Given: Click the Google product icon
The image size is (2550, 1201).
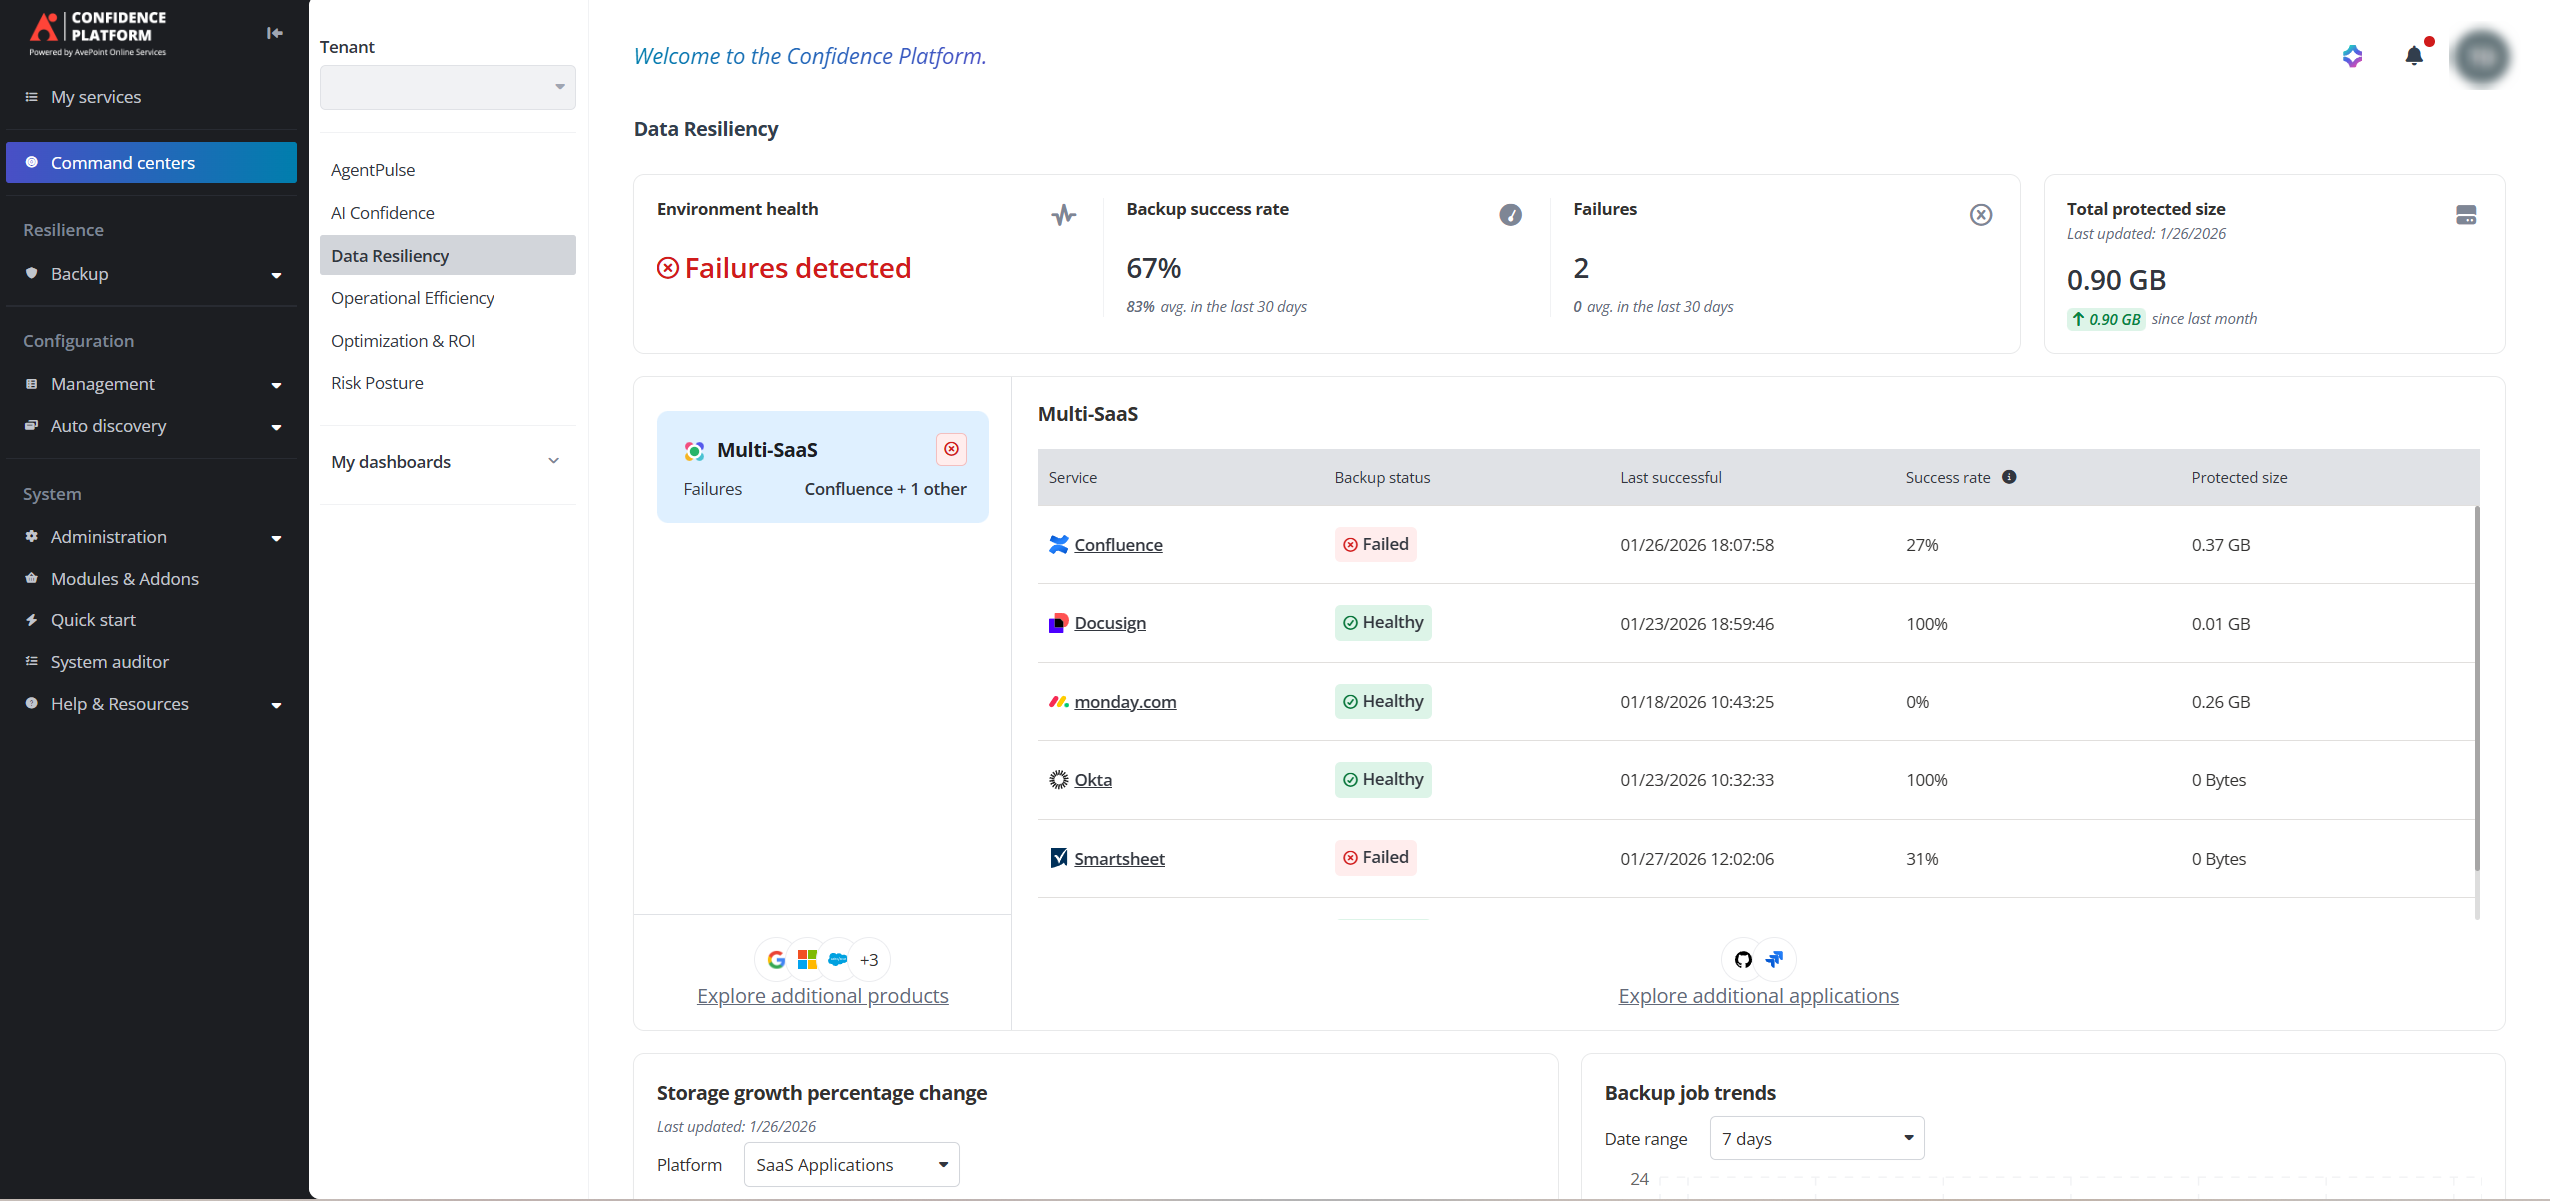Looking at the screenshot, I should (x=776, y=960).
